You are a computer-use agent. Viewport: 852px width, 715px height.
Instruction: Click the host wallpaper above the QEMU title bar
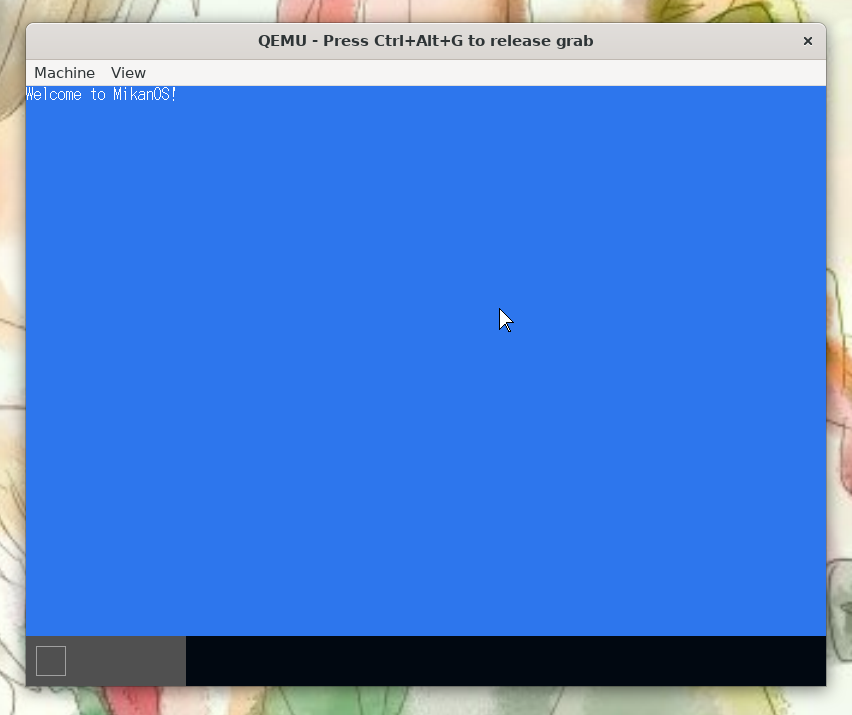(425, 9)
